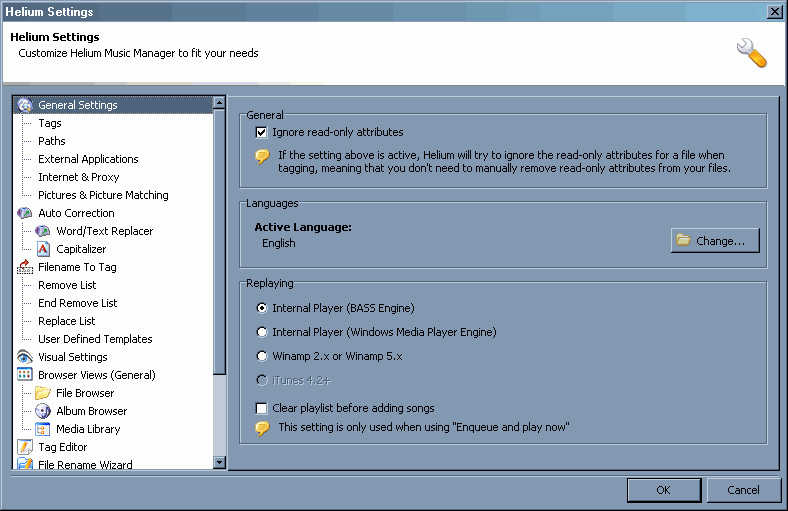Open User Defined Templates settings
The width and height of the screenshot is (788, 511).
click(x=95, y=339)
